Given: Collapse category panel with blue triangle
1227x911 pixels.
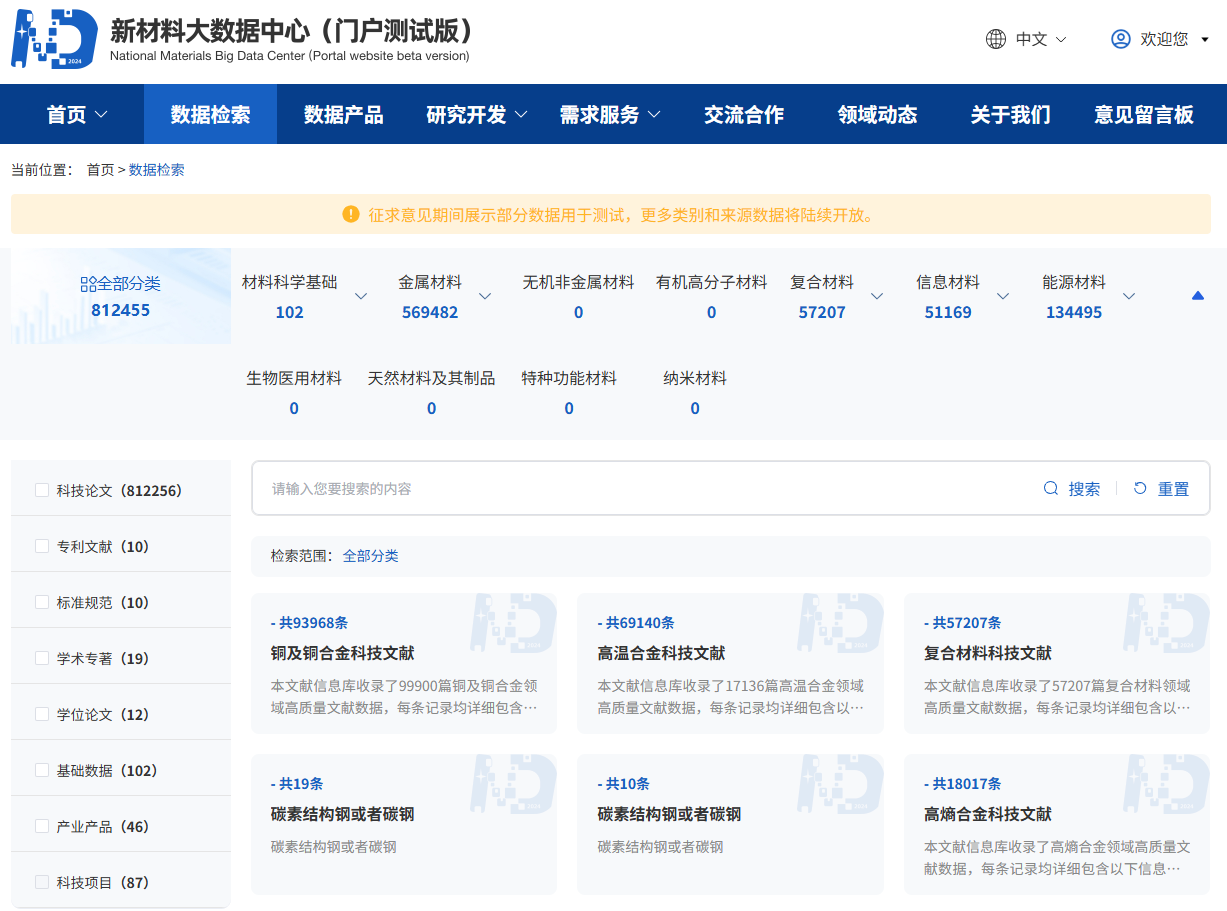Looking at the screenshot, I should click(x=1197, y=296).
